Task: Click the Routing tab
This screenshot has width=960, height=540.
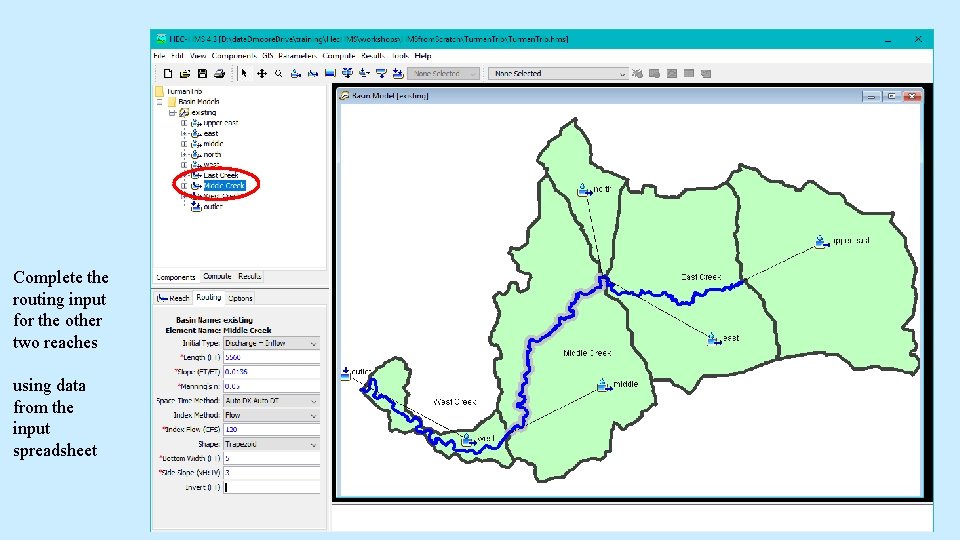Action: click(x=209, y=298)
